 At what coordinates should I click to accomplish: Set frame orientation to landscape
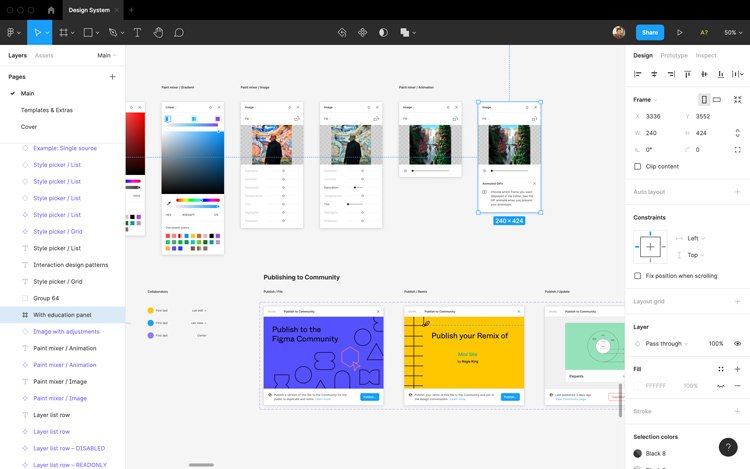tap(717, 99)
